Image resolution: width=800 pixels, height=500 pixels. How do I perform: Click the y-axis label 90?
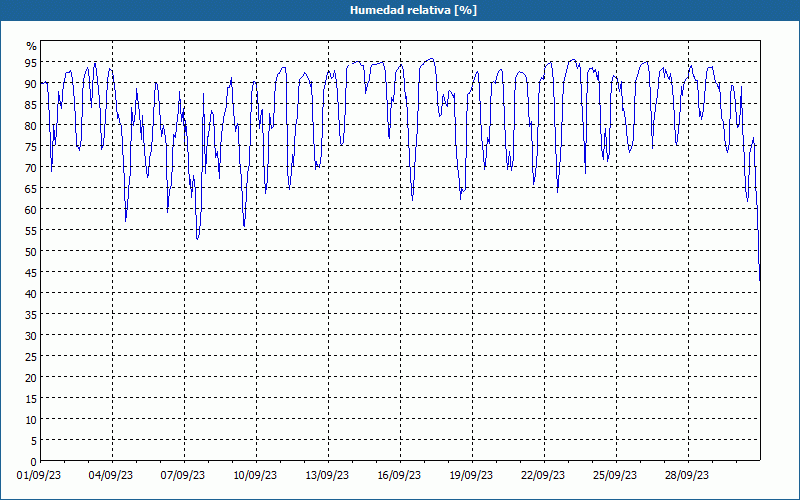pos(31,84)
